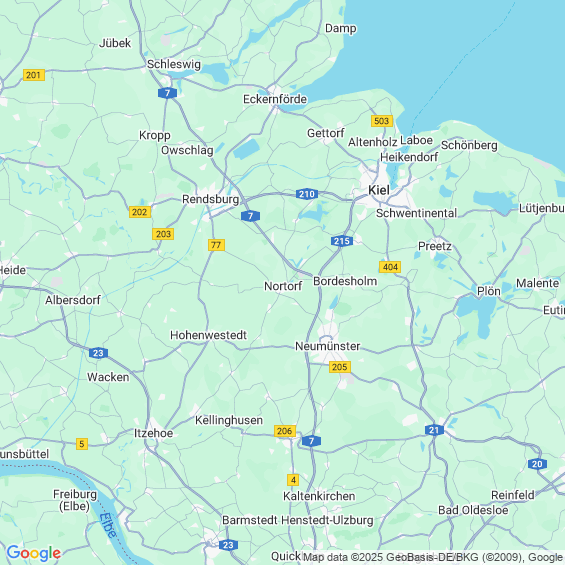565x565 pixels.
Task: Click the A23 shield near Wacken
Action: (x=98, y=353)
